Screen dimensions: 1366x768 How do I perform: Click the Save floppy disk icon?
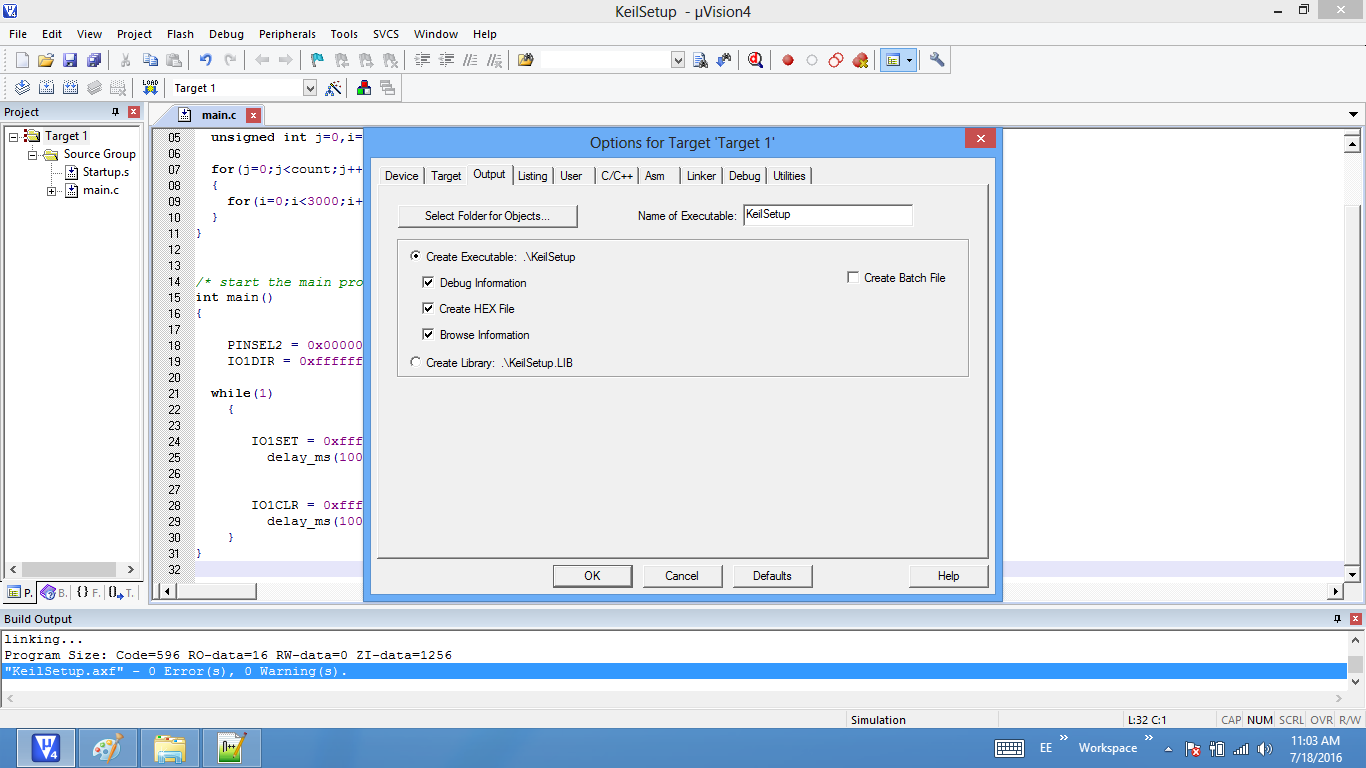pos(70,60)
